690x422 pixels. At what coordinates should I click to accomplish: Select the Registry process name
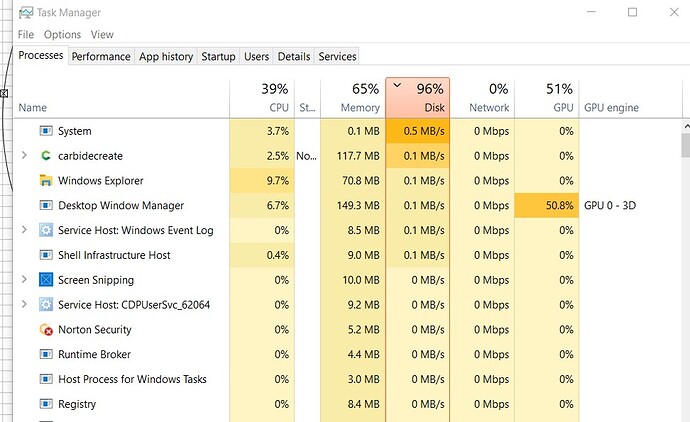(x=77, y=404)
